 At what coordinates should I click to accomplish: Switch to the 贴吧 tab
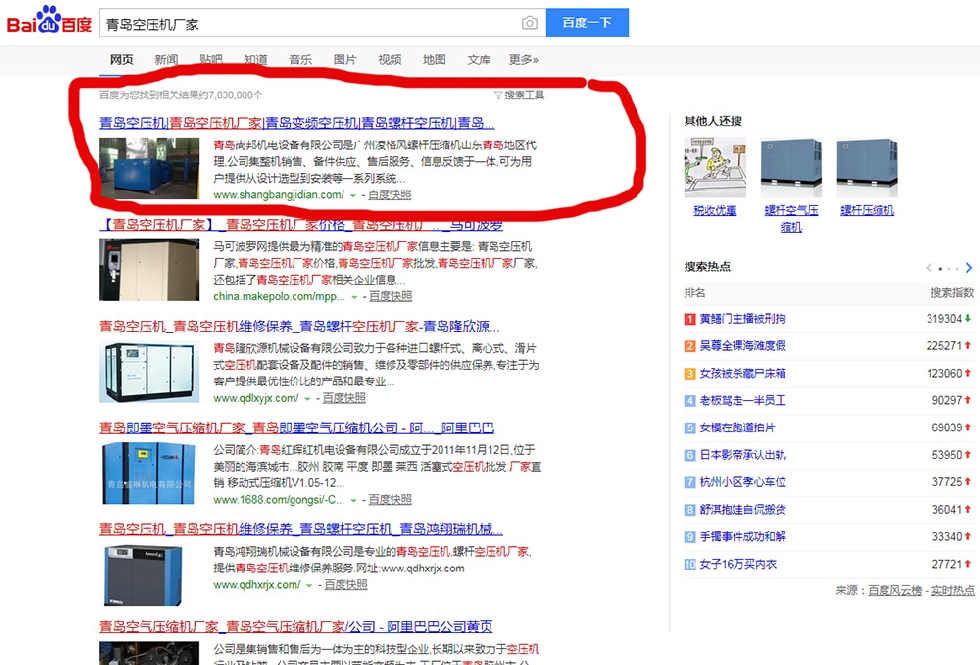(211, 59)
